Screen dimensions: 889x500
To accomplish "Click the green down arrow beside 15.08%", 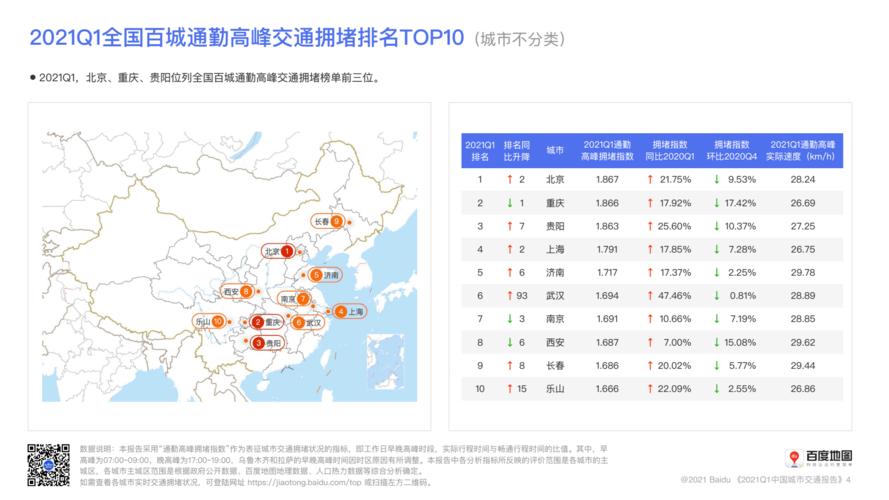I will 717,342.
